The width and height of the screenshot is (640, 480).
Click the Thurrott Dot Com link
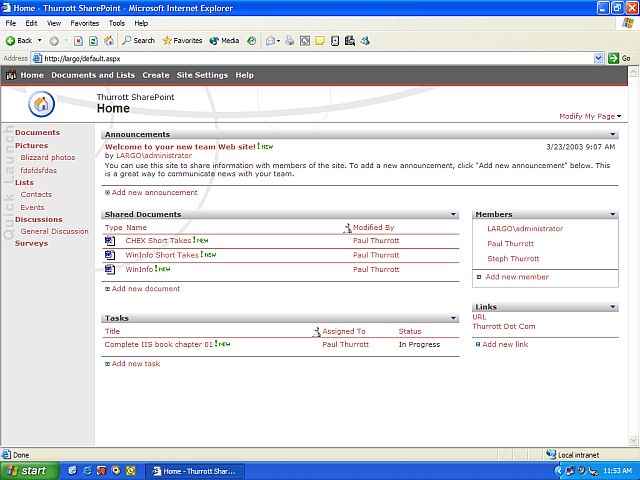tap(504, 326)
